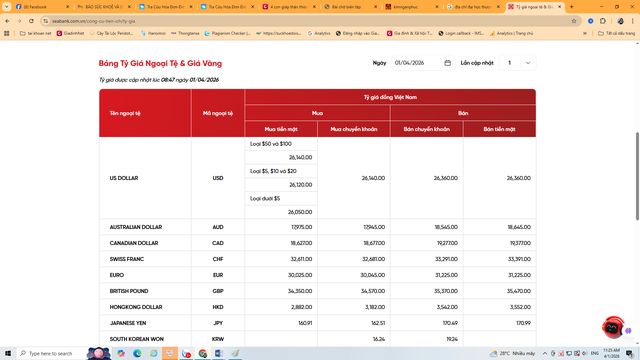Click the Mua tiền mặt column header
The height and width of the screenshot is (360, 640).
coord(281,129)
